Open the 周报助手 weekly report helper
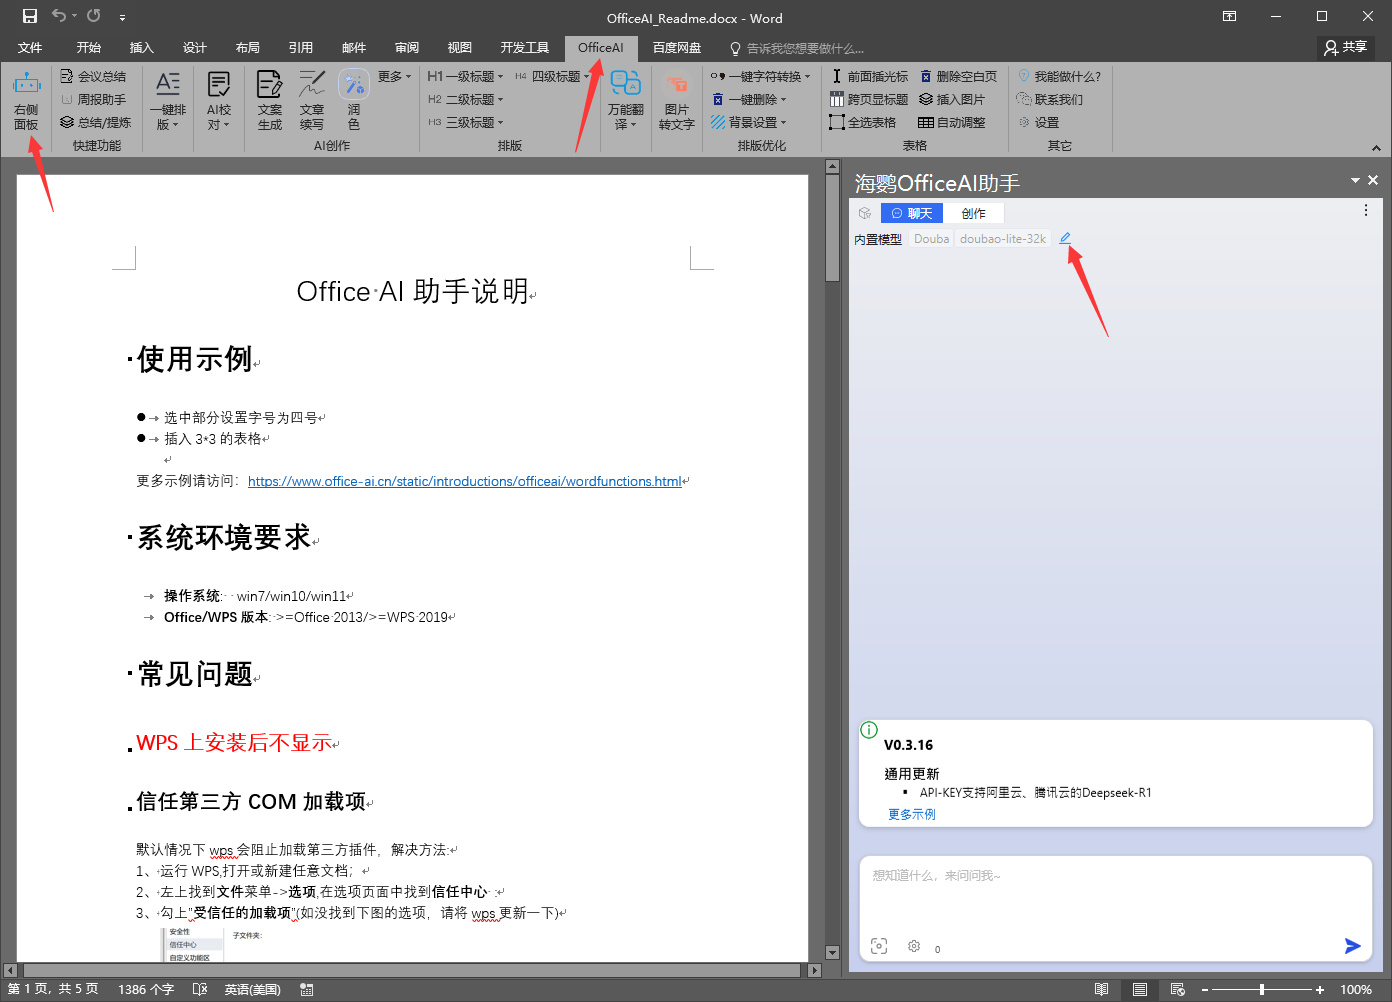This screenshot has height=1002, width=1392. click(x=93, y=99)
